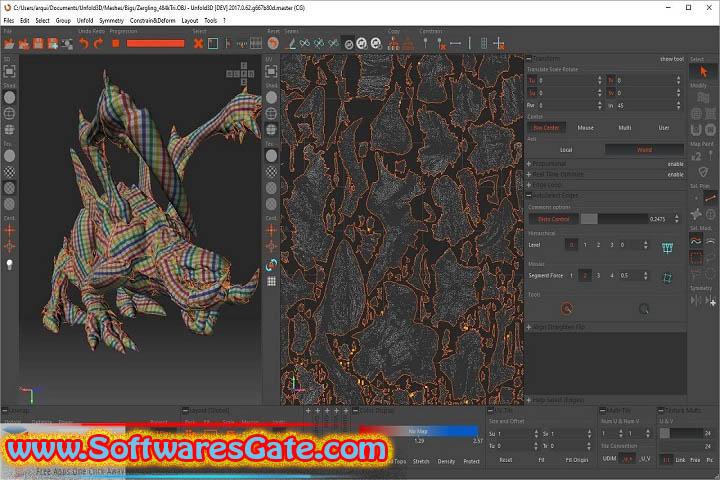Image resolution: width=720 pixels, height=480 pixels.
Task: Click the grid icon in UV sidebar
Action: coord(271,281)
